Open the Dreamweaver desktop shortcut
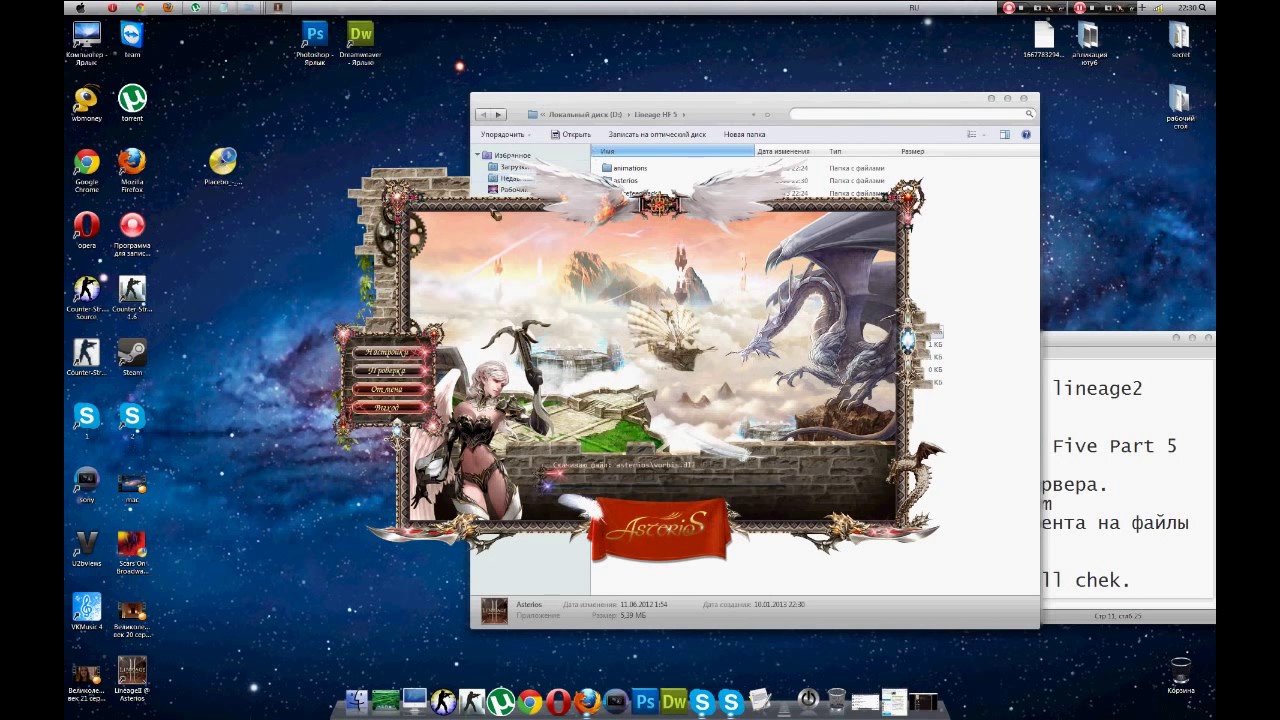The image size is (1280, 720). (x=360, y=42)
